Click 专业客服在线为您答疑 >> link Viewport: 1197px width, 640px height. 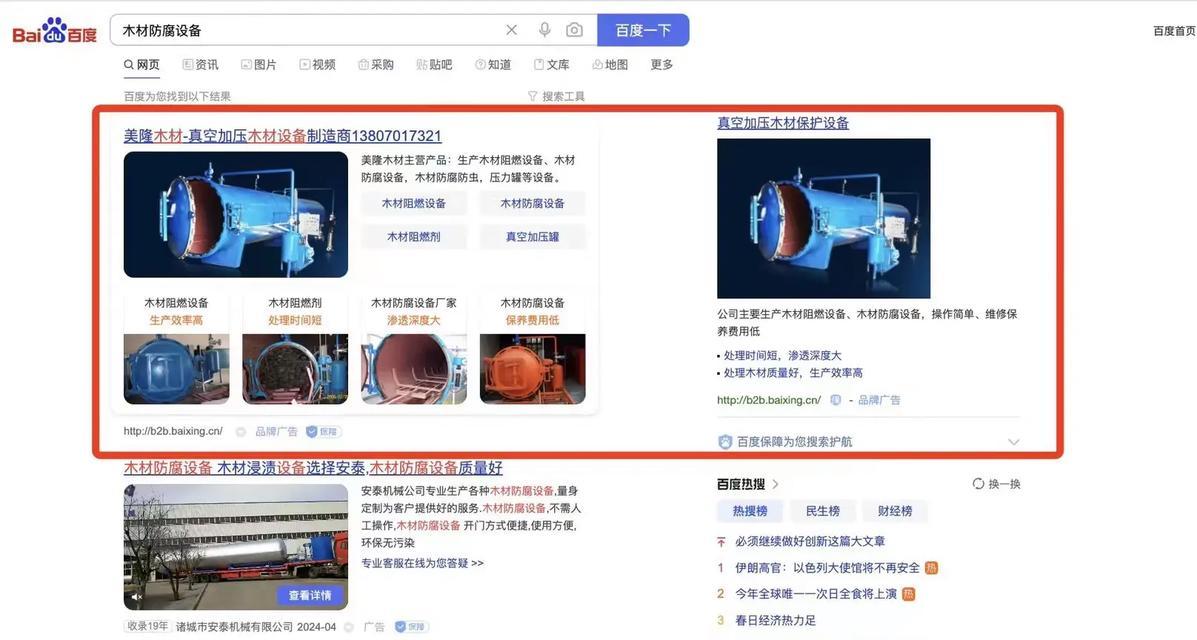coord(422,563)
